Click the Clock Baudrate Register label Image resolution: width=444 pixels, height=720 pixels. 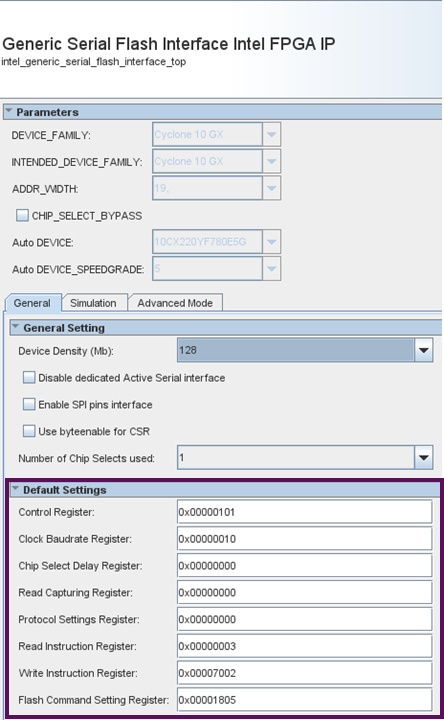(x=75, y=539)
